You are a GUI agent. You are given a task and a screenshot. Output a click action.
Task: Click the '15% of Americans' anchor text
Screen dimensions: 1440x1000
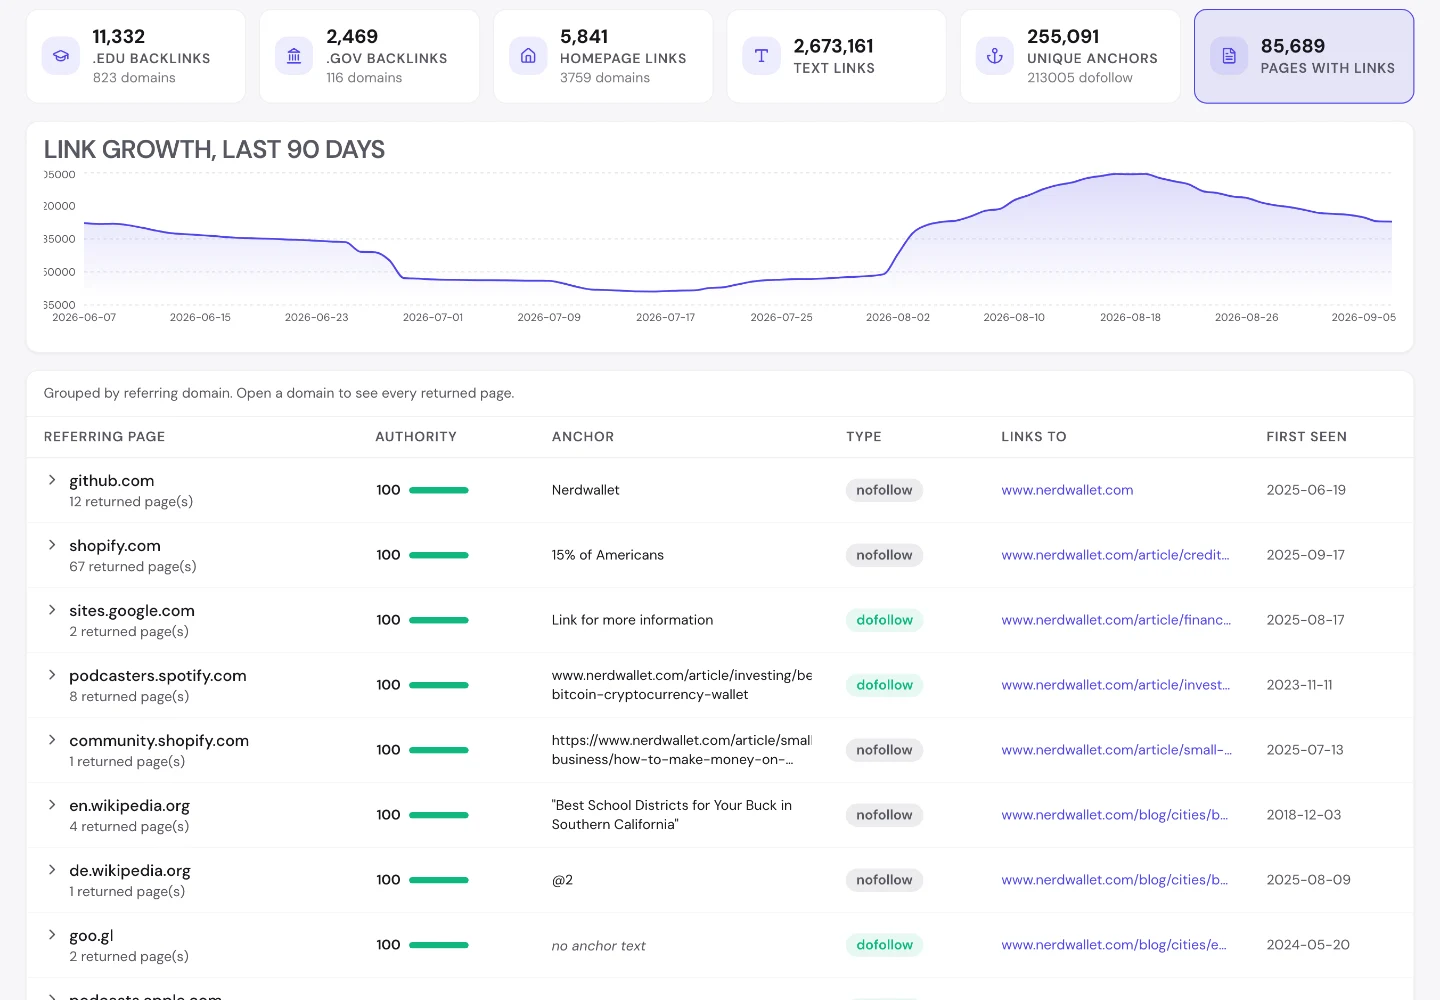point(608,555)
